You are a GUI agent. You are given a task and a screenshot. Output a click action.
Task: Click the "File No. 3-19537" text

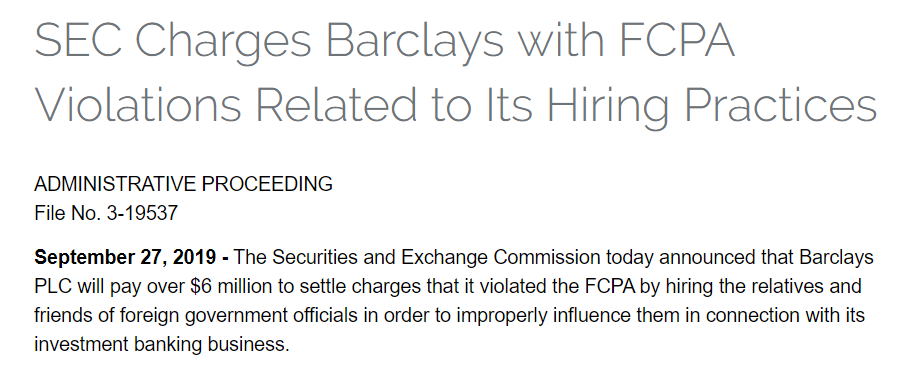click(106, 213)
